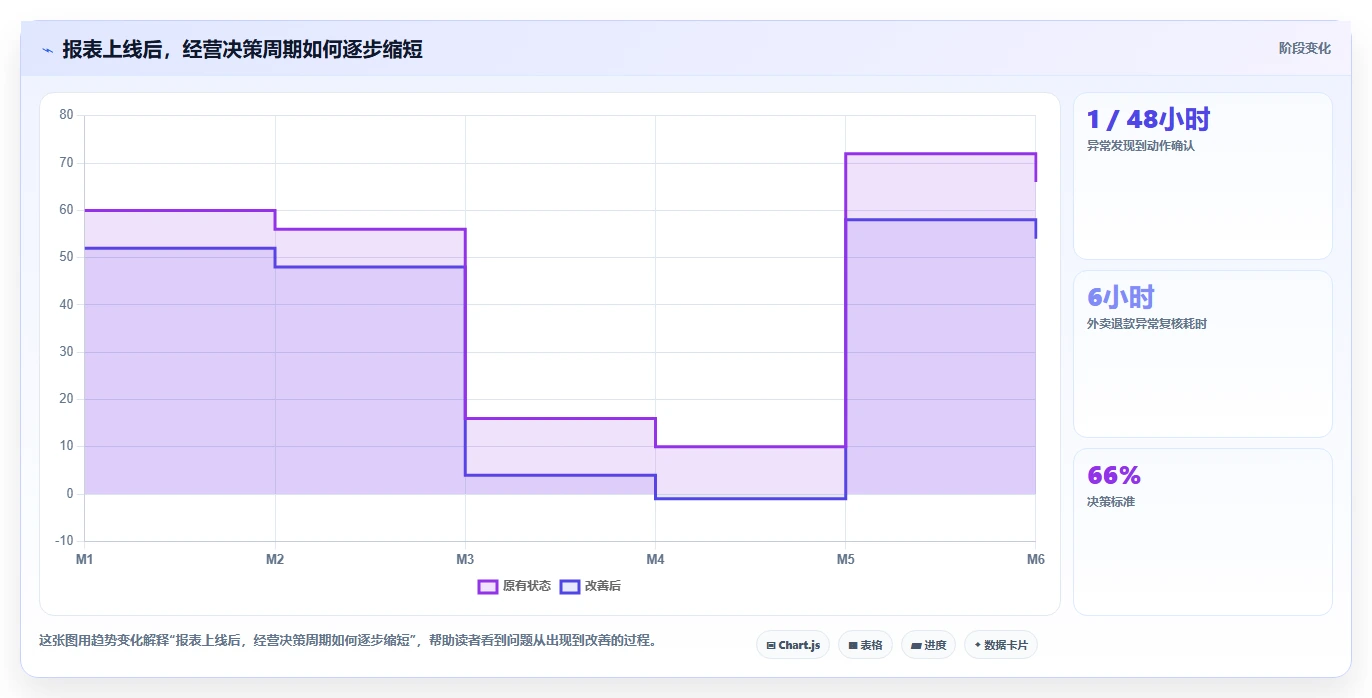Click the Chart.js chip's small icon
Image resolution: width=1372 pixels, height=698 pixels.
coord(771,646)
